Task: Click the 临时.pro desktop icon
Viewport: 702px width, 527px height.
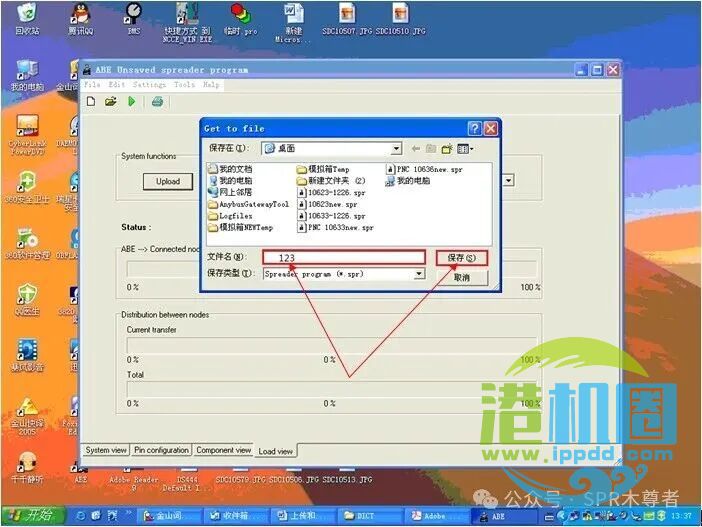Action: pyautogui.click(x=241, y=19)
